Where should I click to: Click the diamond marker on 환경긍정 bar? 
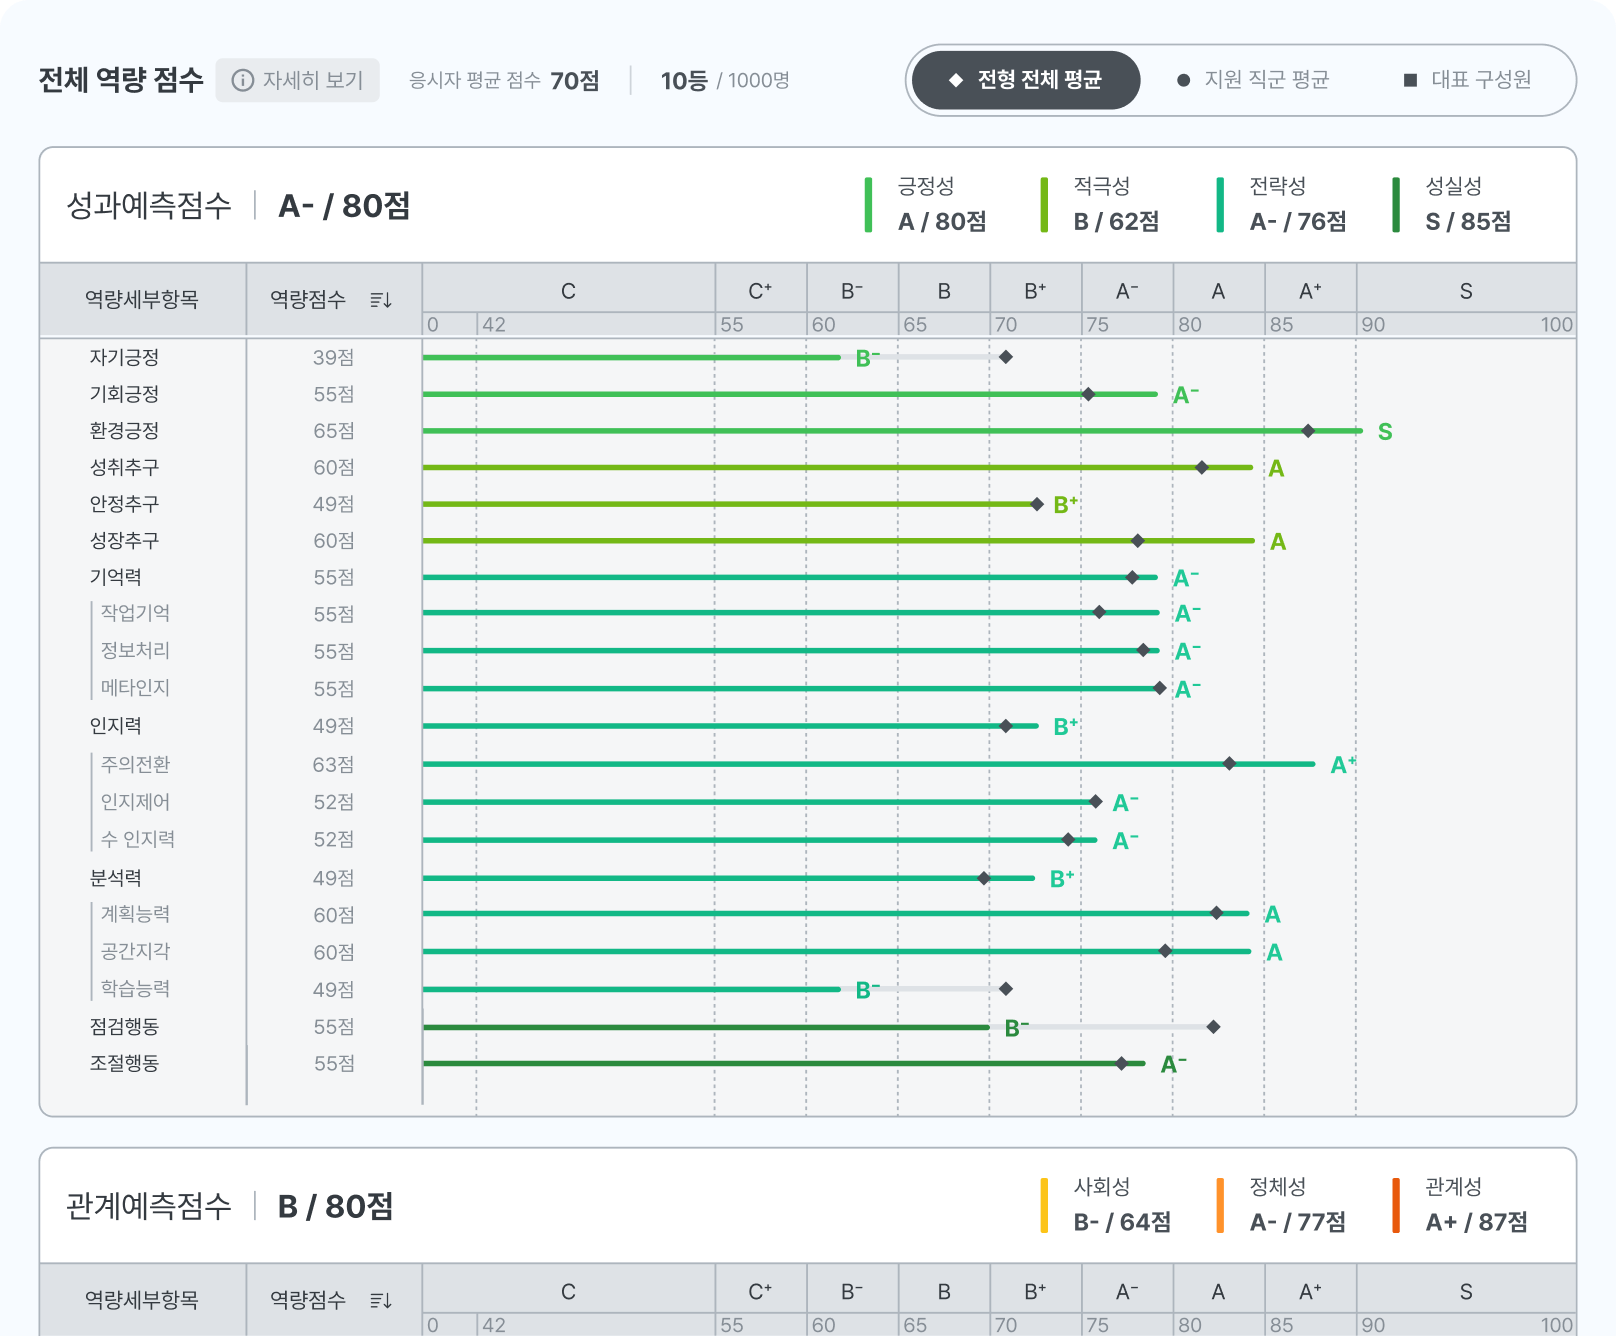pyautogui.click(x=1308, y=431)
